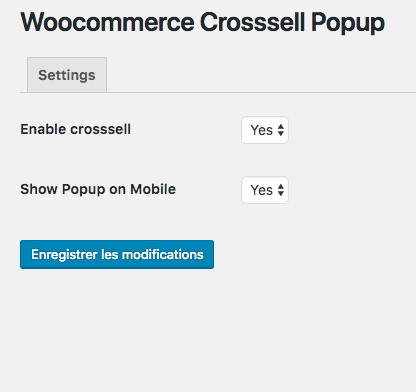Screen dimensions: 416x392
Task: Click the up-down arrows of Enable crosssell select
Action: click(x=281, y=130)
